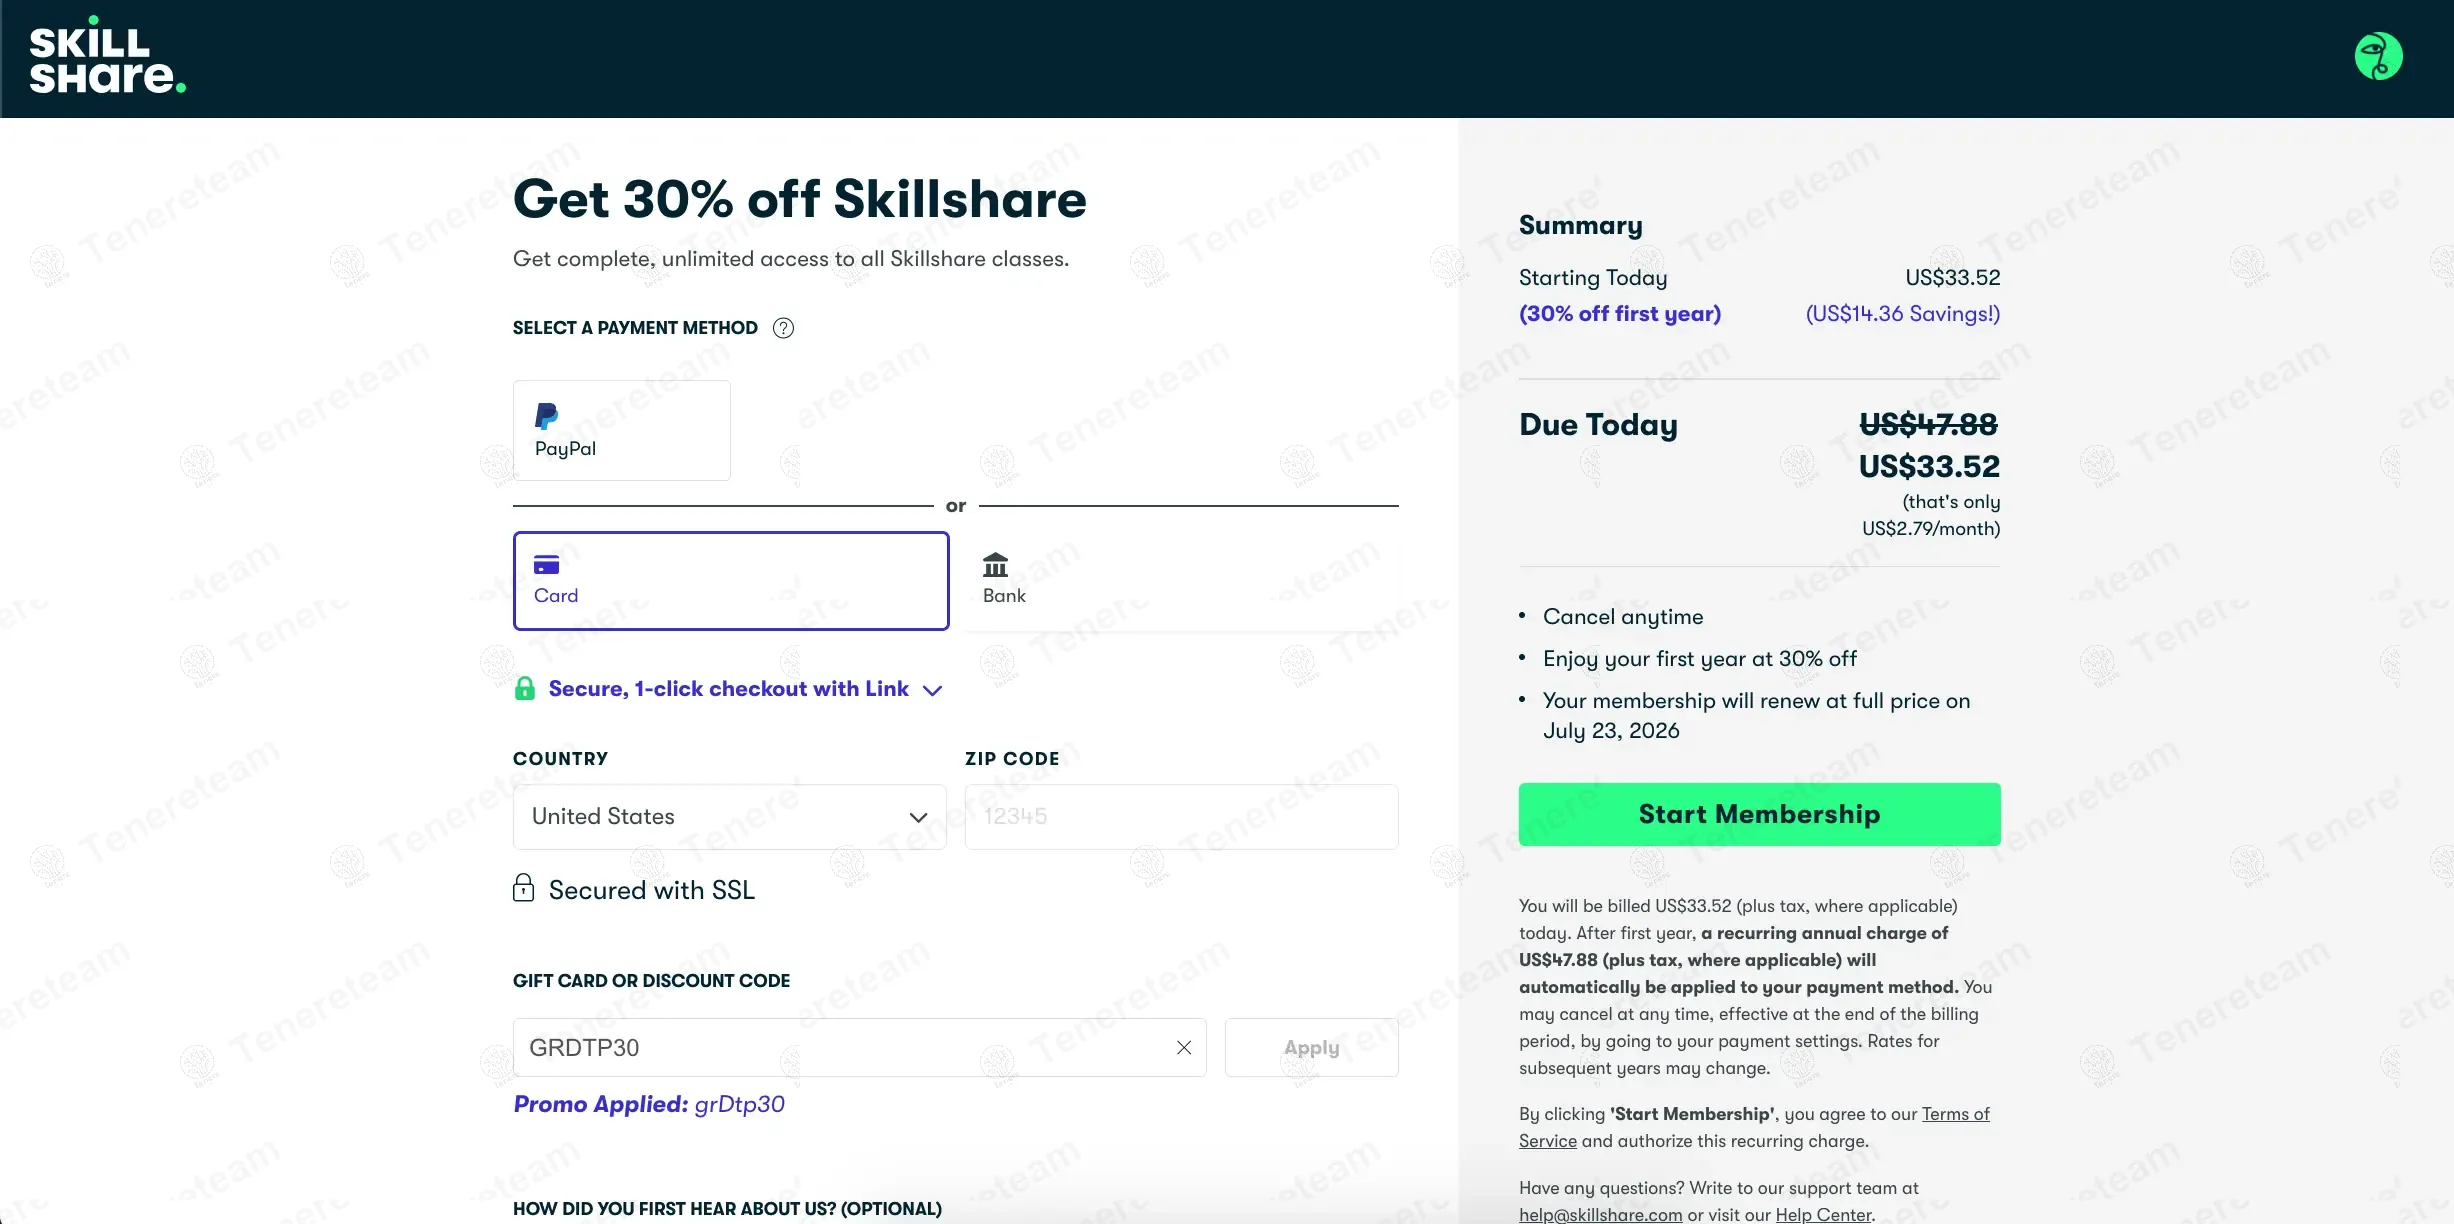Click the credit card icon
Screen dimensions: 2454x1224
coord(546,565)
